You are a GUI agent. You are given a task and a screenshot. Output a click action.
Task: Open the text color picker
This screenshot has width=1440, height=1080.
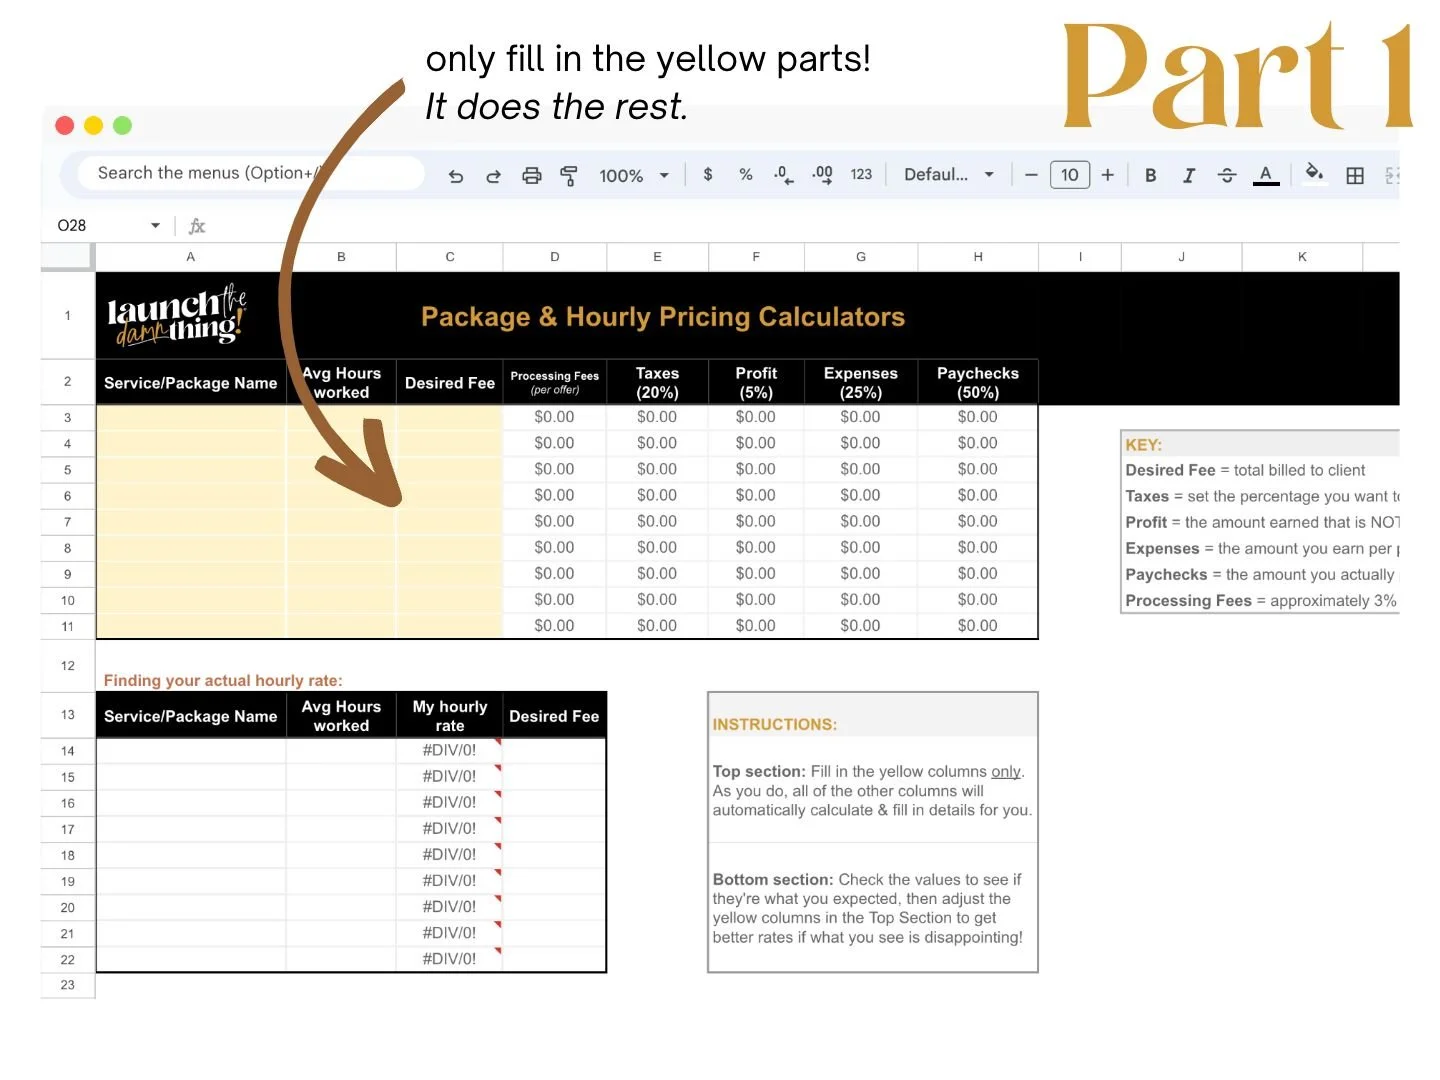click(x=1266, y=175)
